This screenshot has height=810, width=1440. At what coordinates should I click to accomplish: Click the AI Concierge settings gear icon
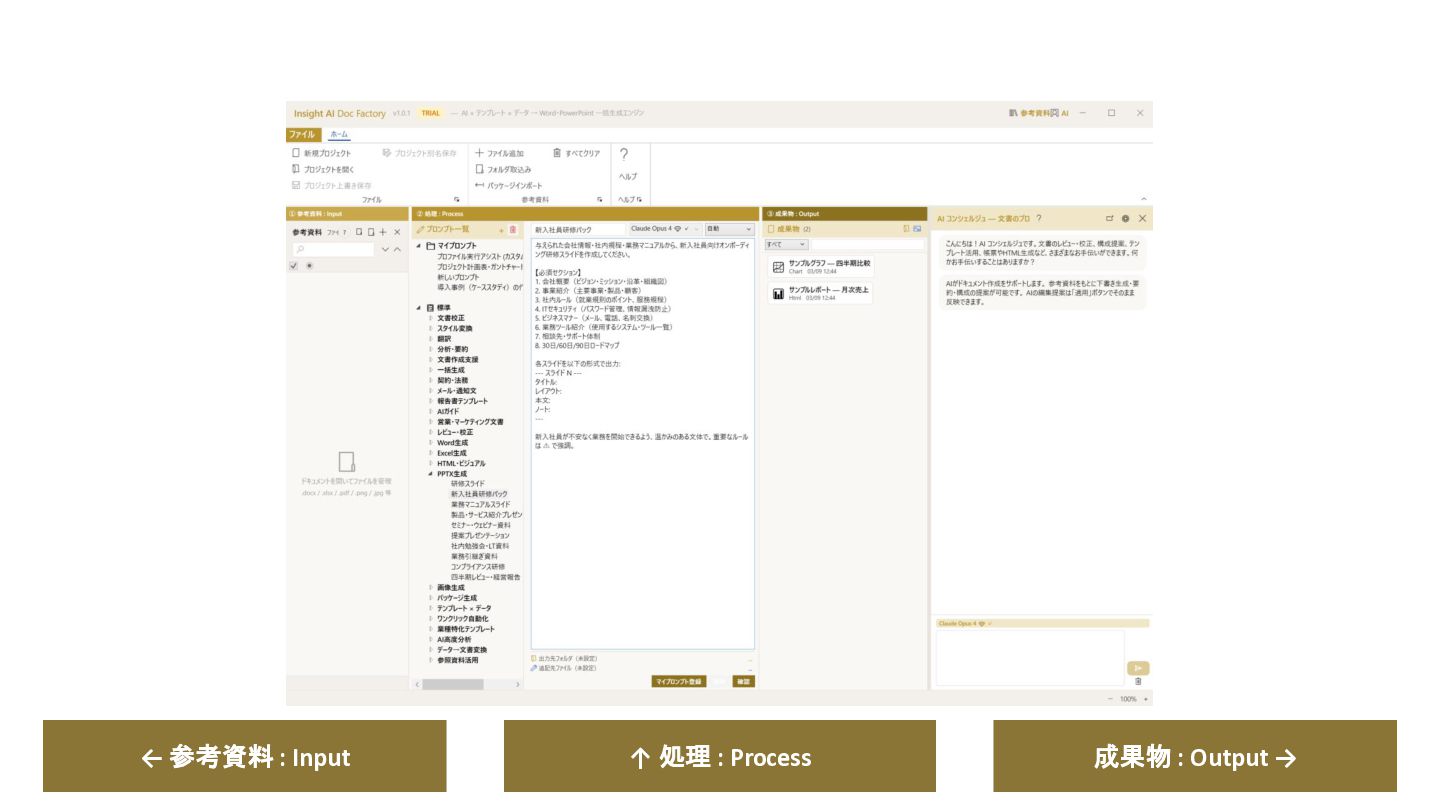[x=1125, y=218]
